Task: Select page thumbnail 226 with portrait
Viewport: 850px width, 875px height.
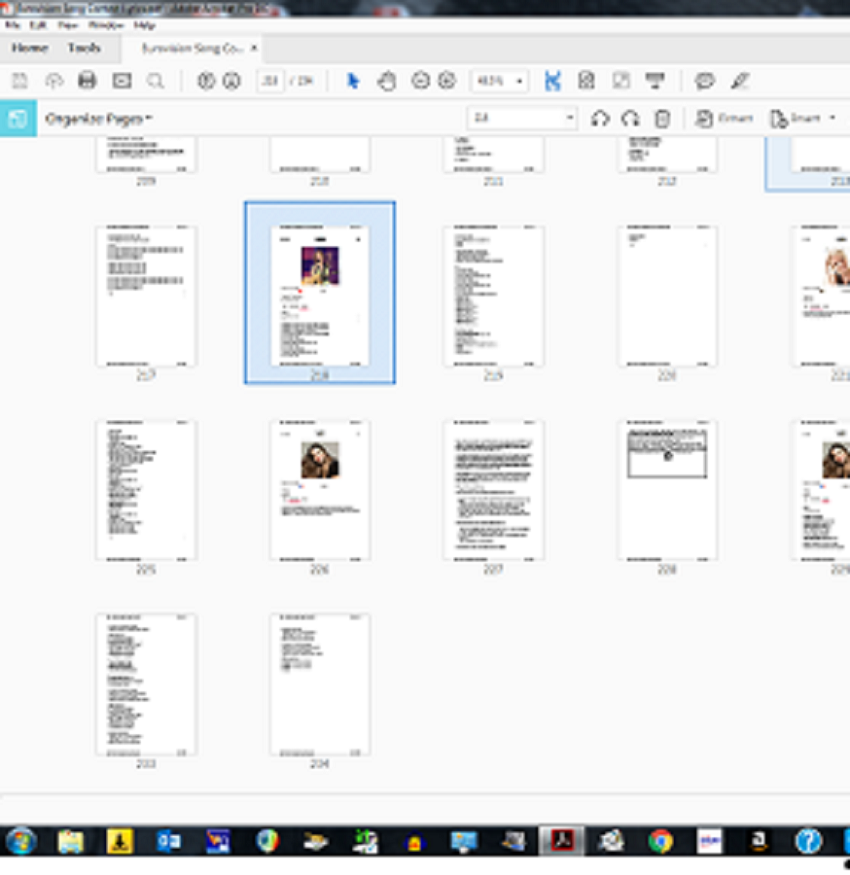Action: pyautogui.click(x=320, y=491)
